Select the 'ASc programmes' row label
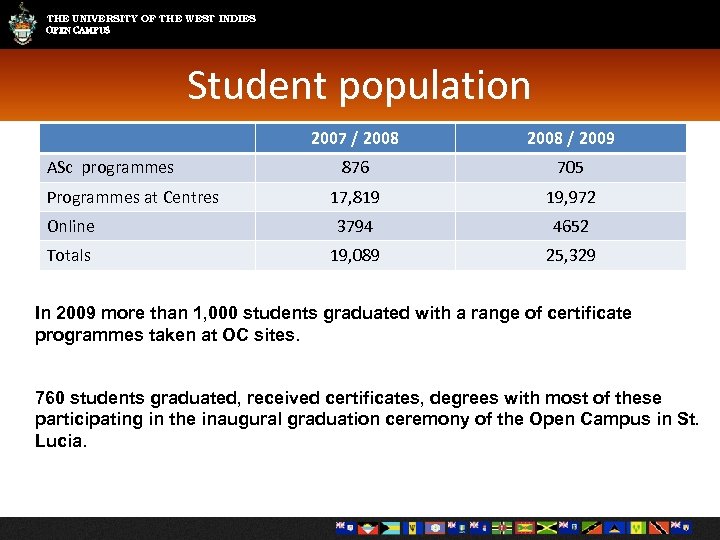 [x=110, y=168]
